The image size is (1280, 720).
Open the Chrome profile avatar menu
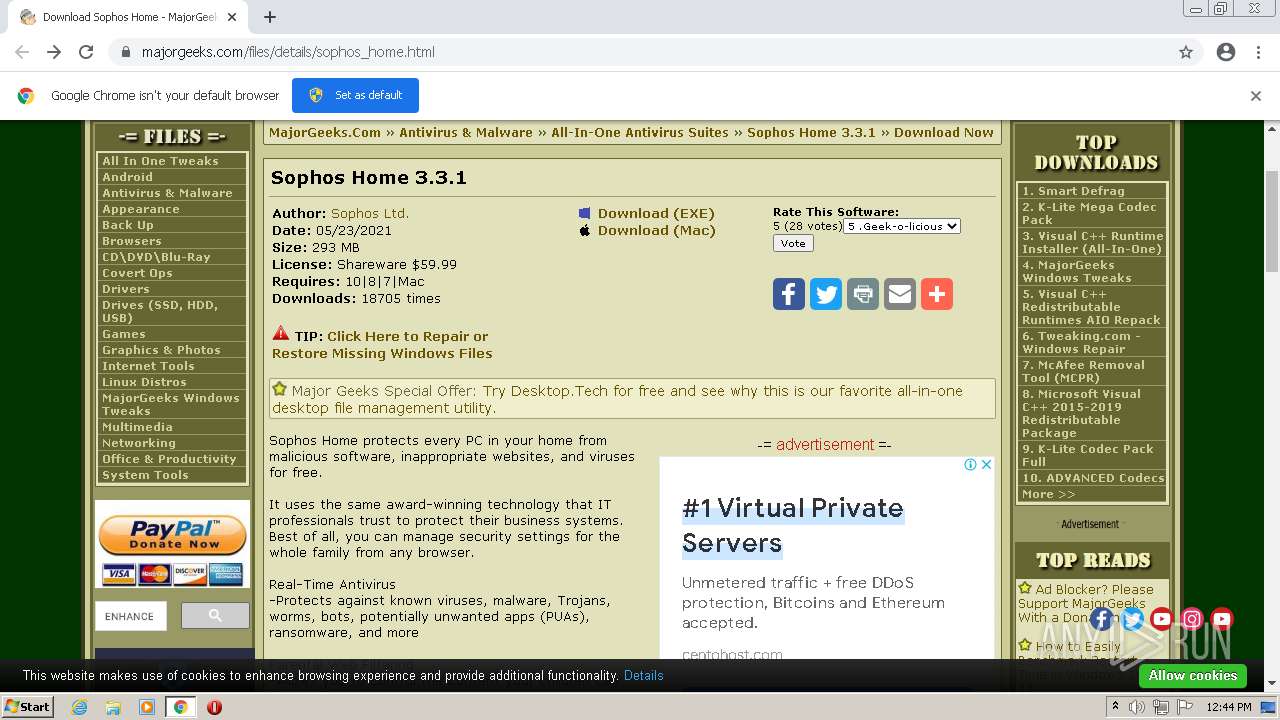point(1226,52)
